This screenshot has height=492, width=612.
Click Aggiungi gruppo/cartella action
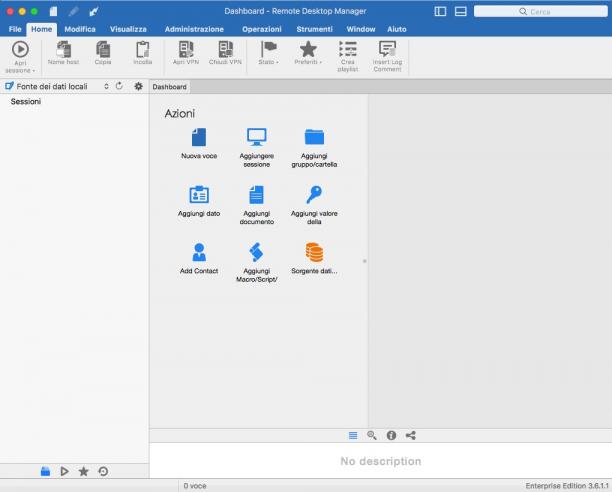click(314, 147)
